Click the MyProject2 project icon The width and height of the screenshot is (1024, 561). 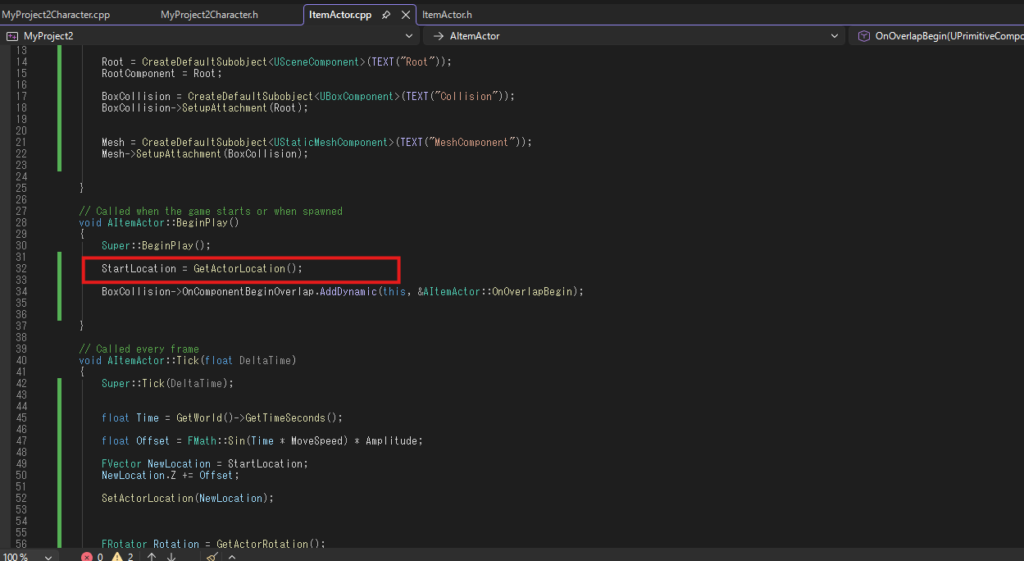click(x=12, y=36)
